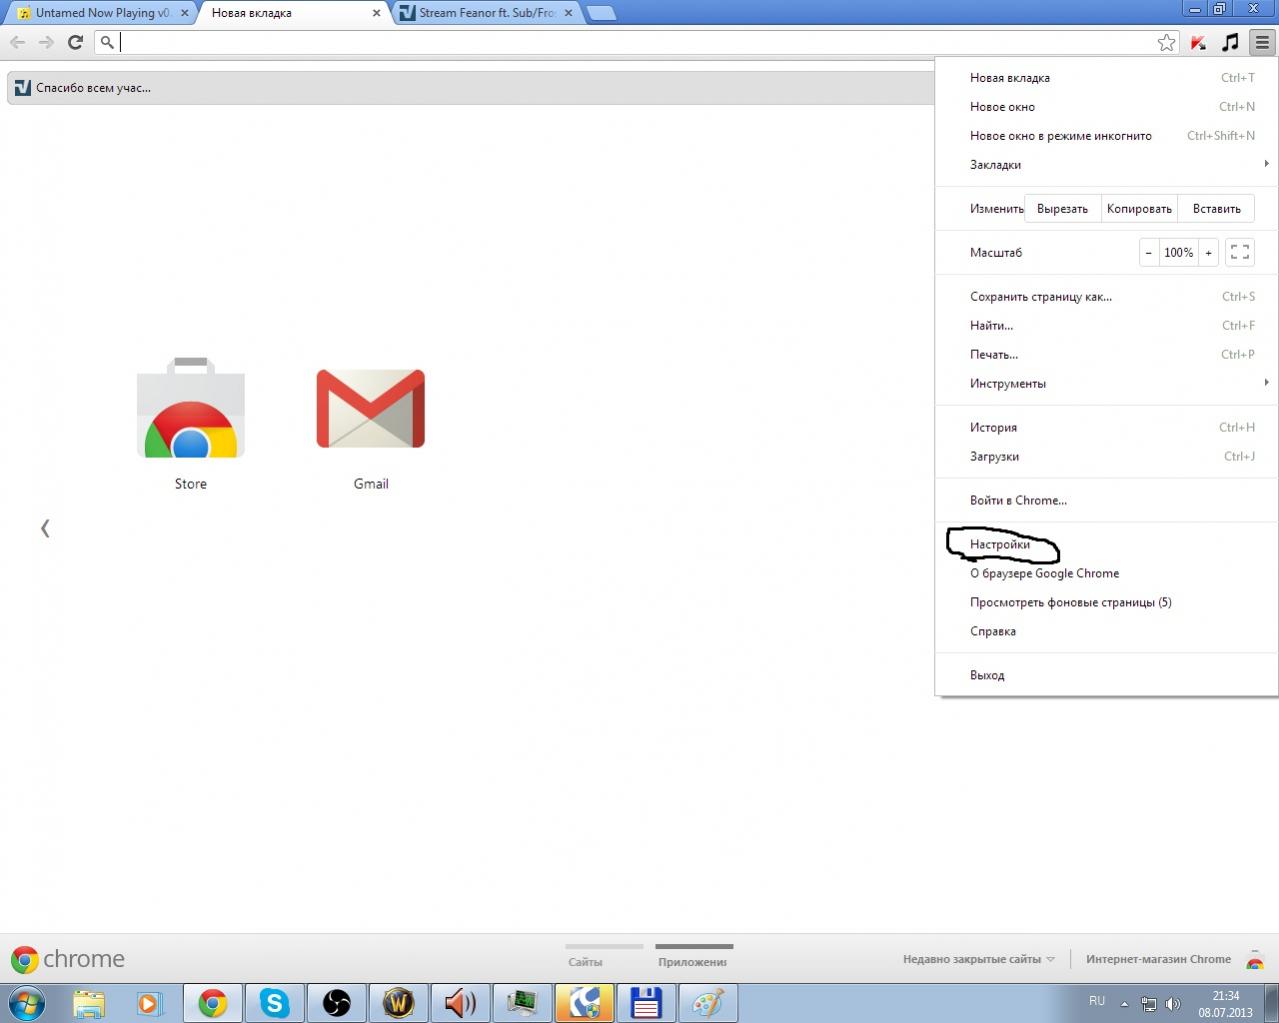Click the Копировать button
This screenshot has width=1279, height=1023.
[x=1139, y=209]
